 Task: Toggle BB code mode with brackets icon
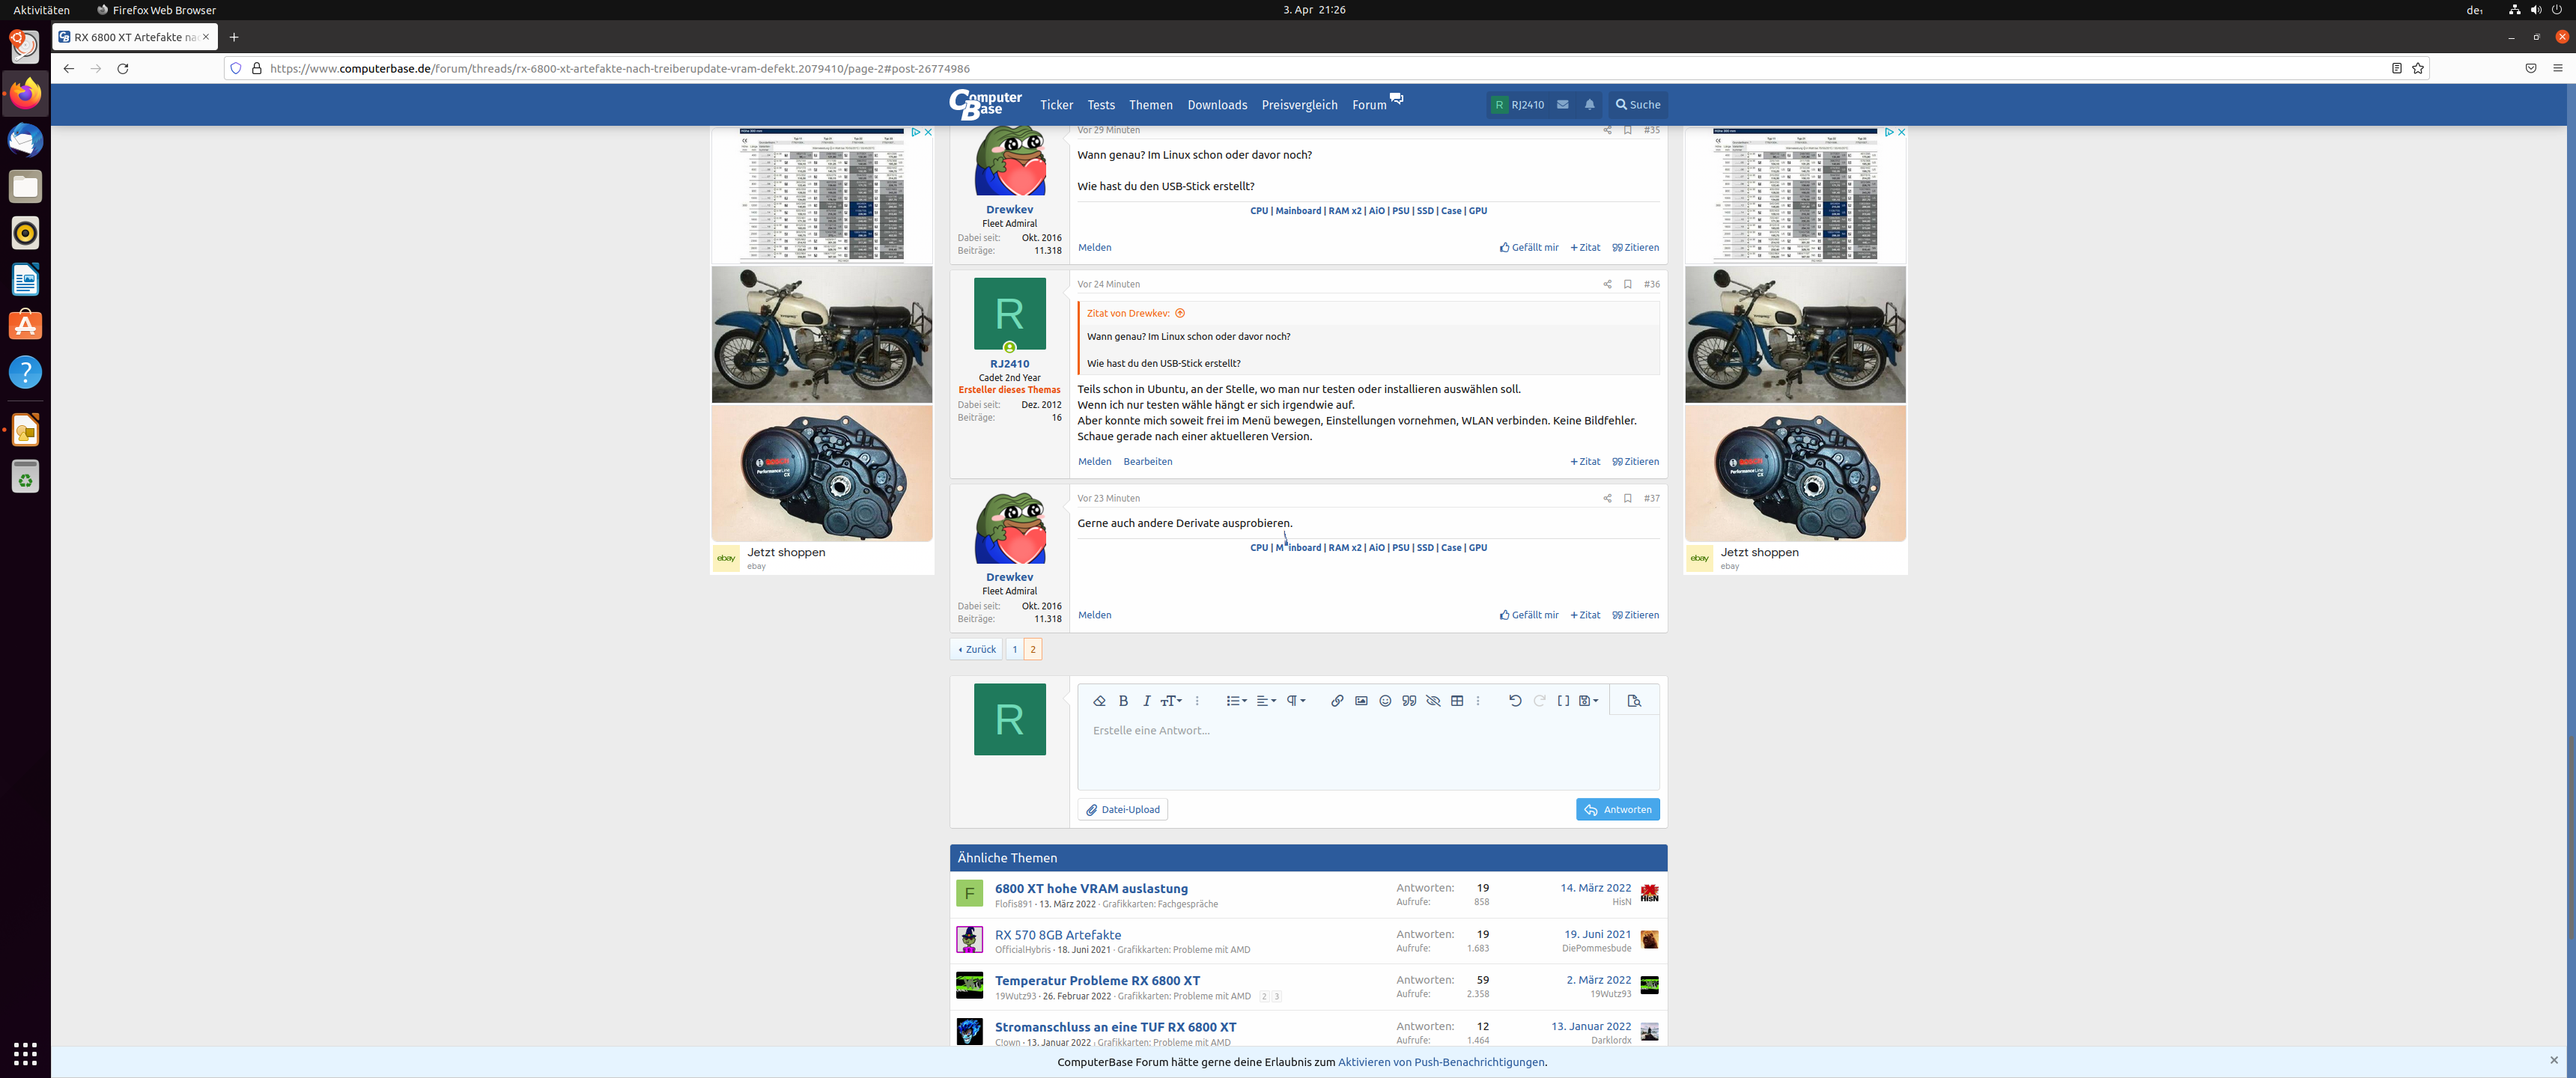(1563, 701)
